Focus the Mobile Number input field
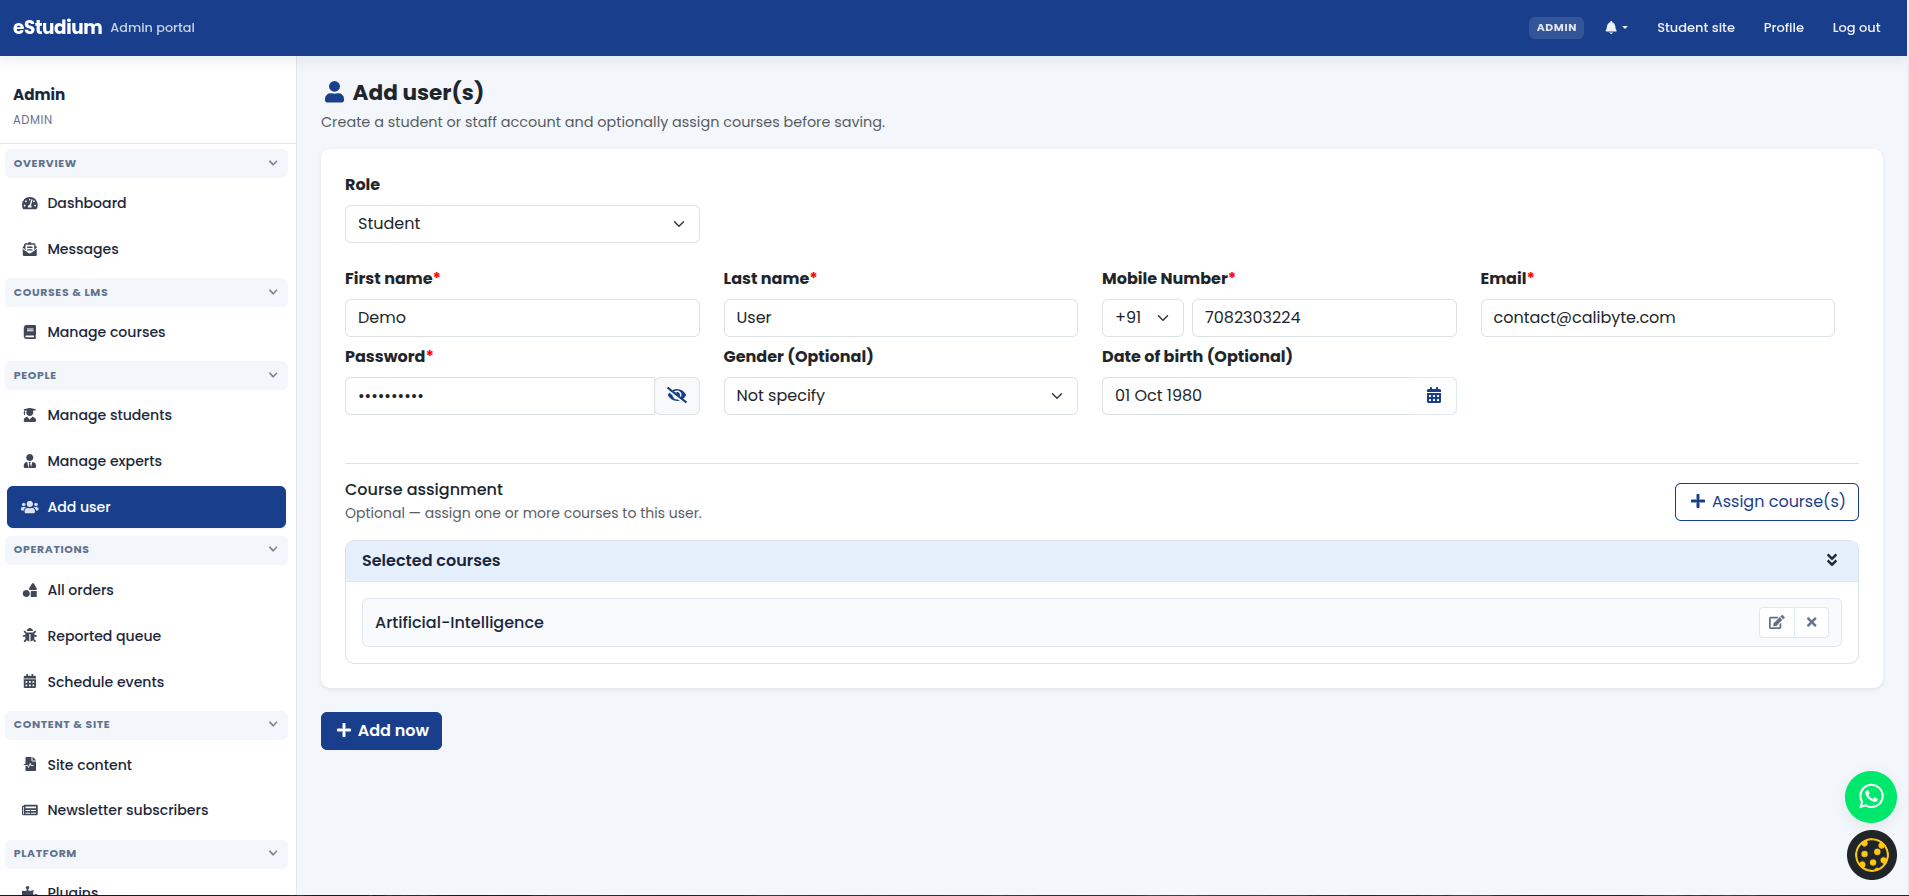 (x=1324, y=318)
